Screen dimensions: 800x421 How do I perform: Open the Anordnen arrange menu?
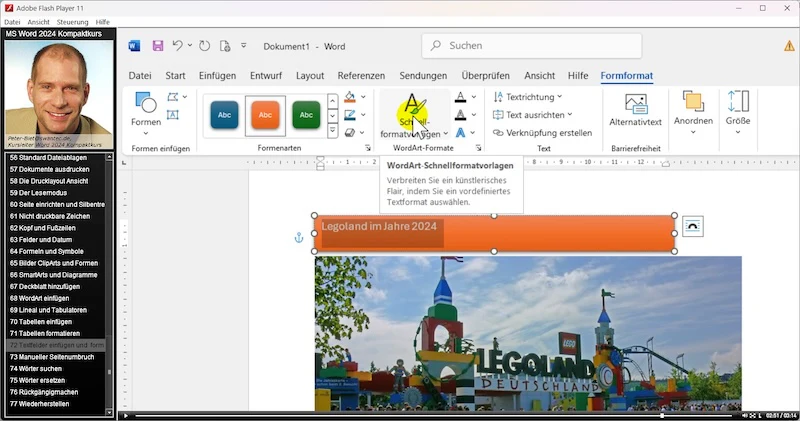tap(693, 113)
